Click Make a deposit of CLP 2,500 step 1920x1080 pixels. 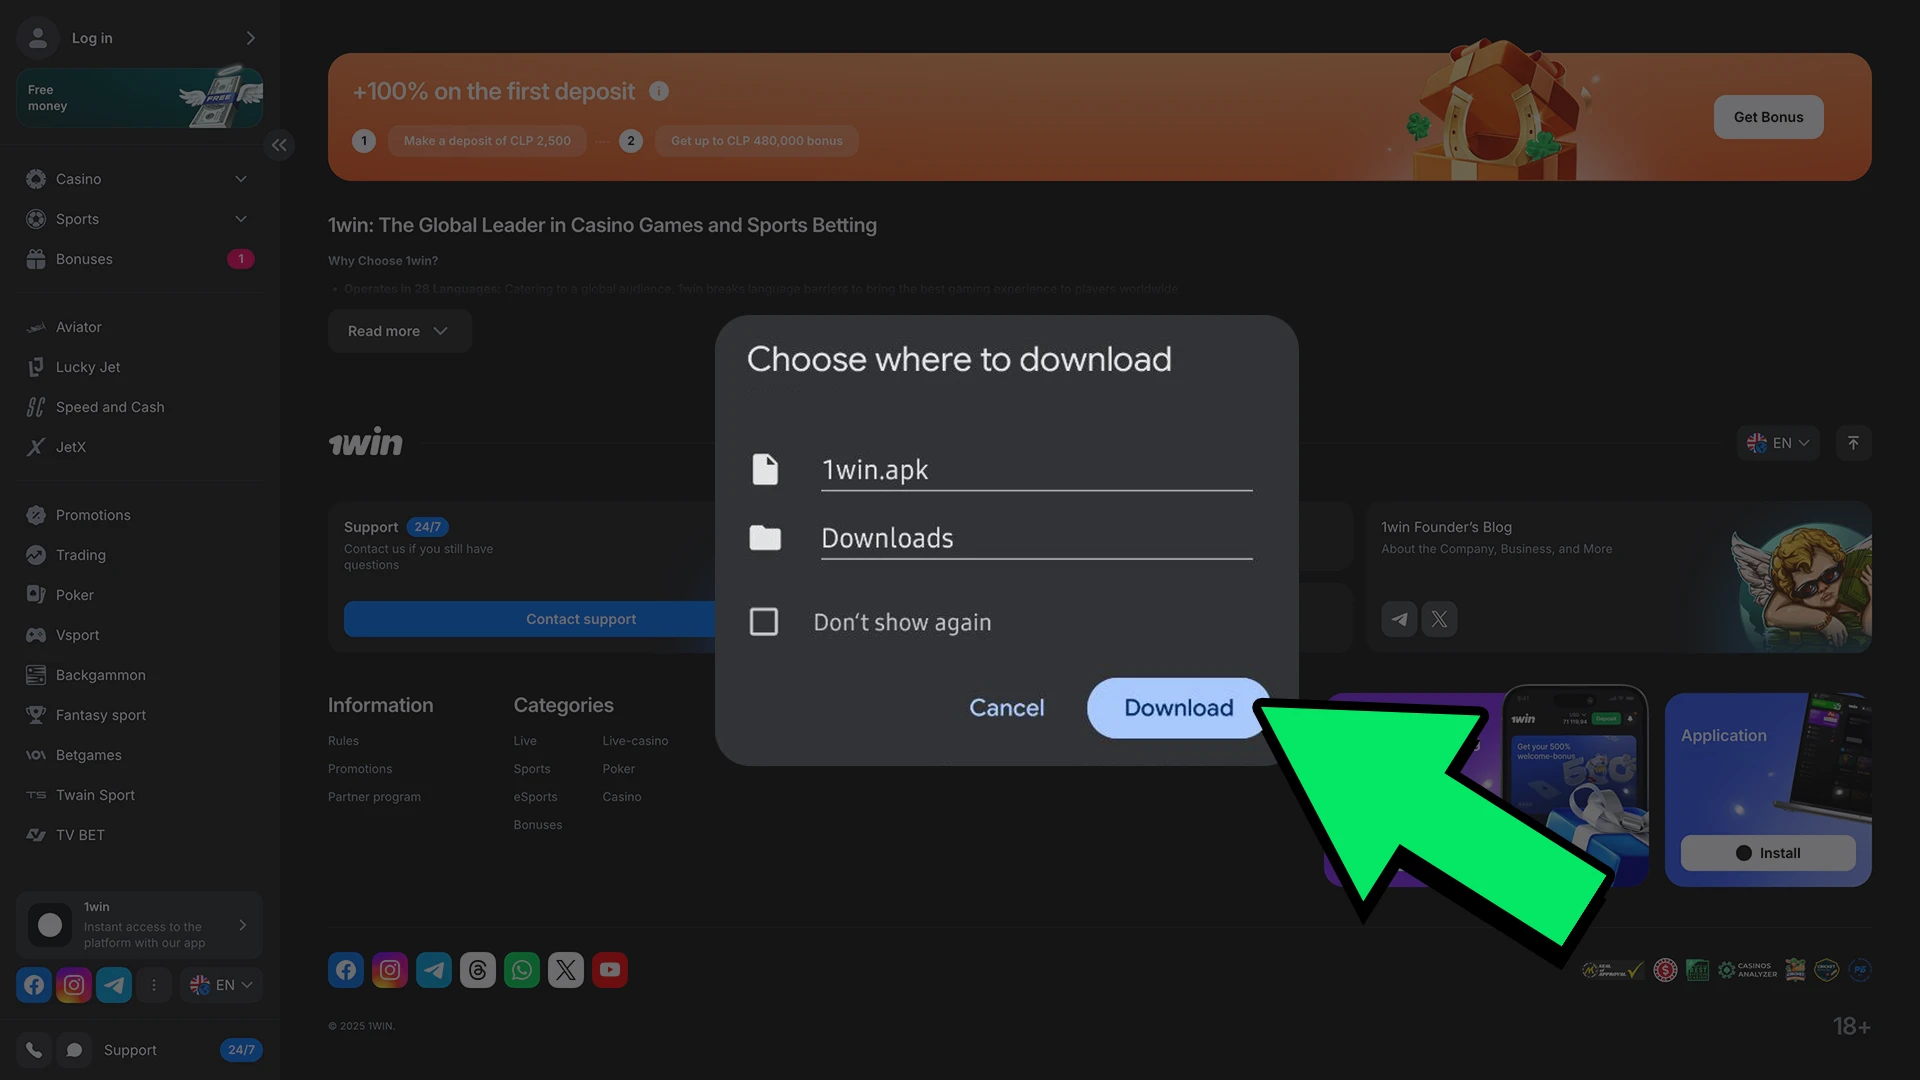click(x=487, y=141)
